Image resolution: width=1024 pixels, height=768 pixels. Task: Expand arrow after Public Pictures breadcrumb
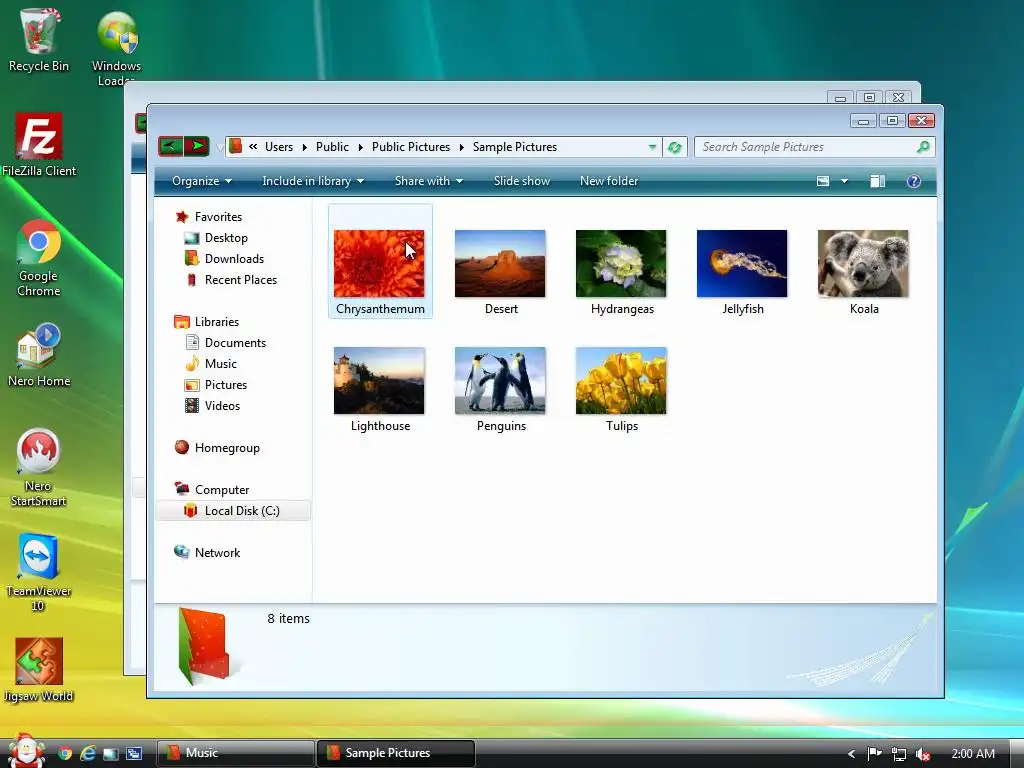461,147
